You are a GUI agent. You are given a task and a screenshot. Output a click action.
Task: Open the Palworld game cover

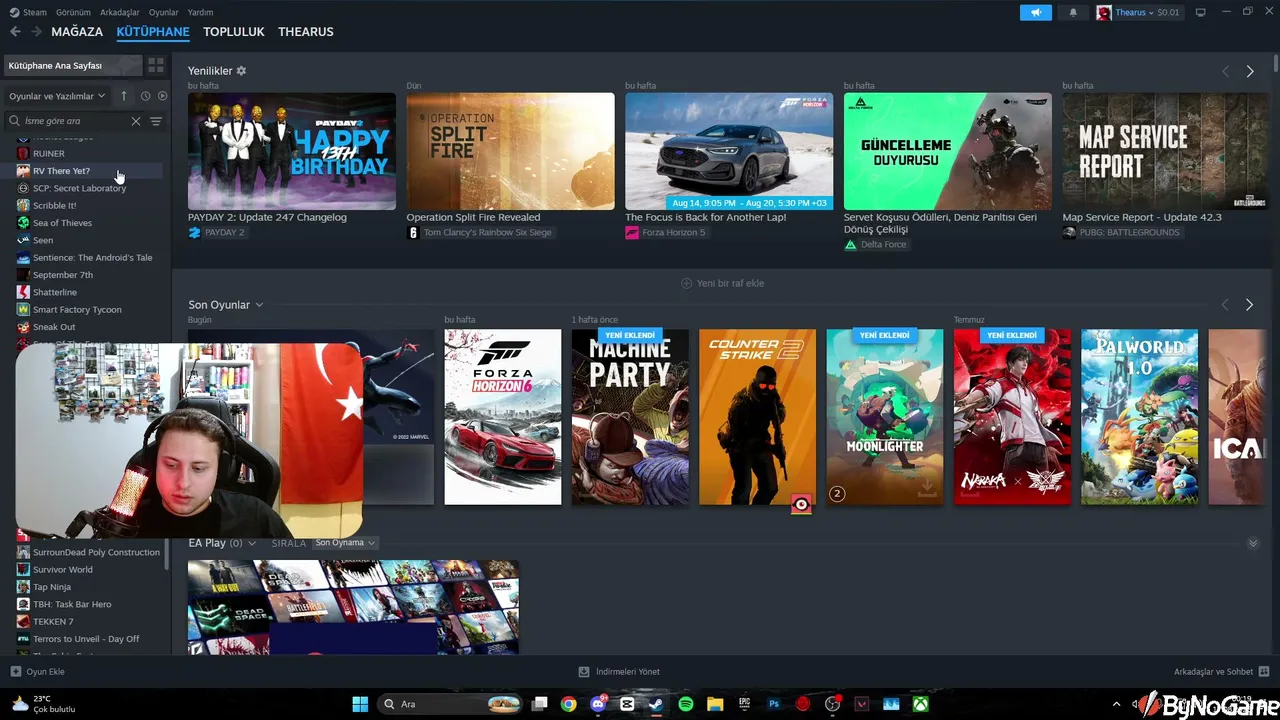coord(1139,417)
